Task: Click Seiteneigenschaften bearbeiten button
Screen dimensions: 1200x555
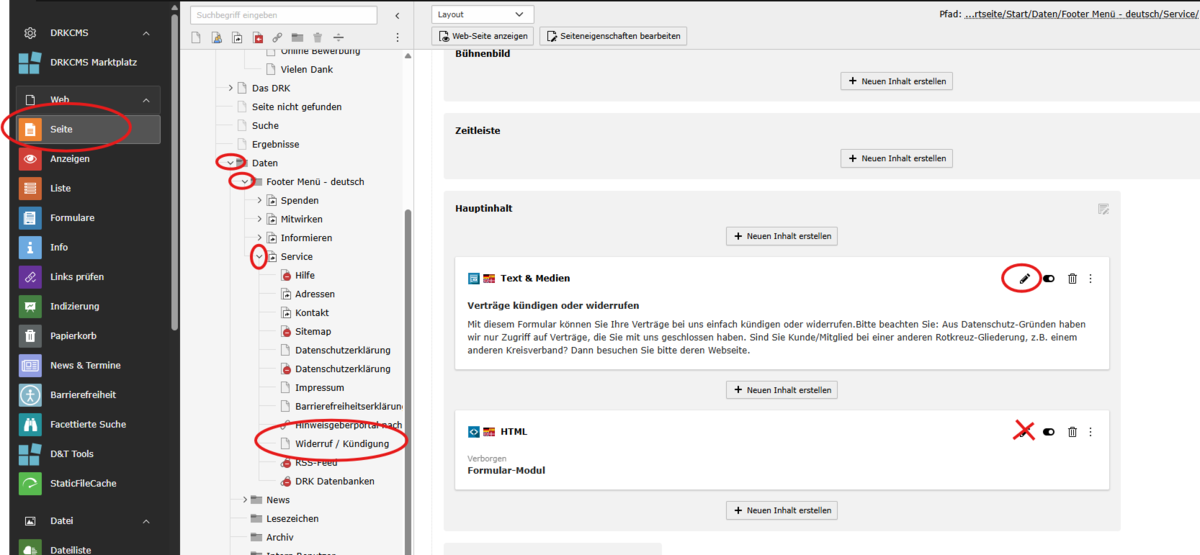Action: [613, 36]
